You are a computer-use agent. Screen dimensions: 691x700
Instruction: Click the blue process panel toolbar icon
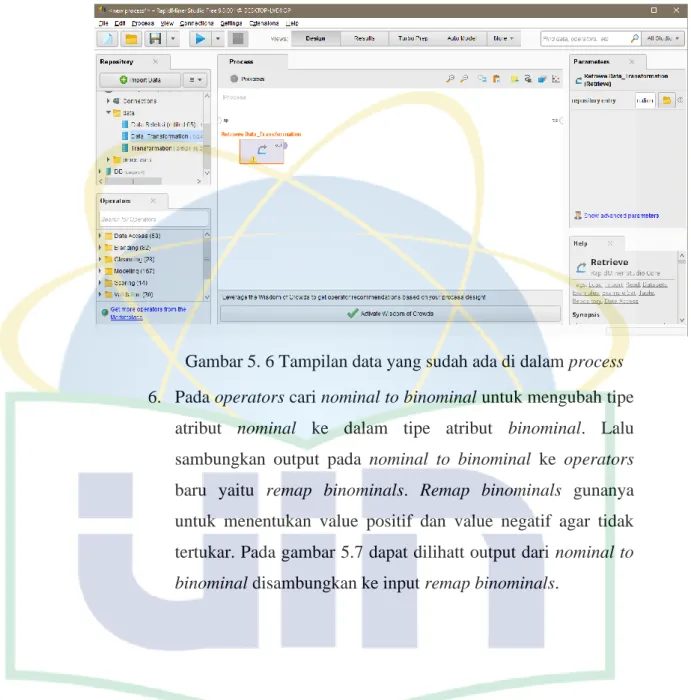click(x=542, y=79)
